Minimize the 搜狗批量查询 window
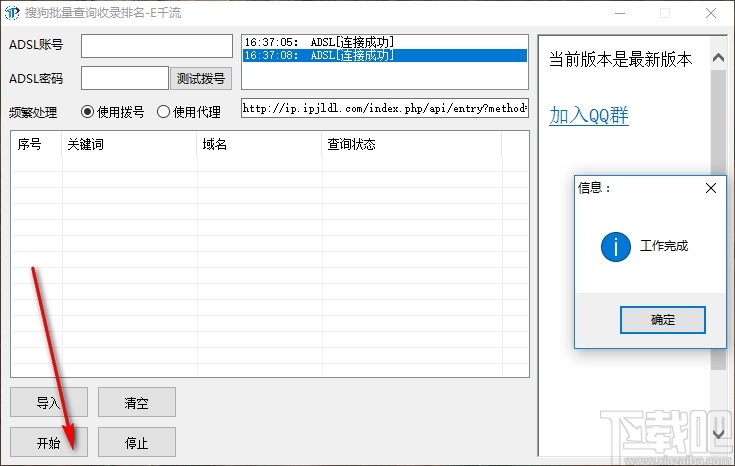 pyautogui.click(x=620, y=13)
